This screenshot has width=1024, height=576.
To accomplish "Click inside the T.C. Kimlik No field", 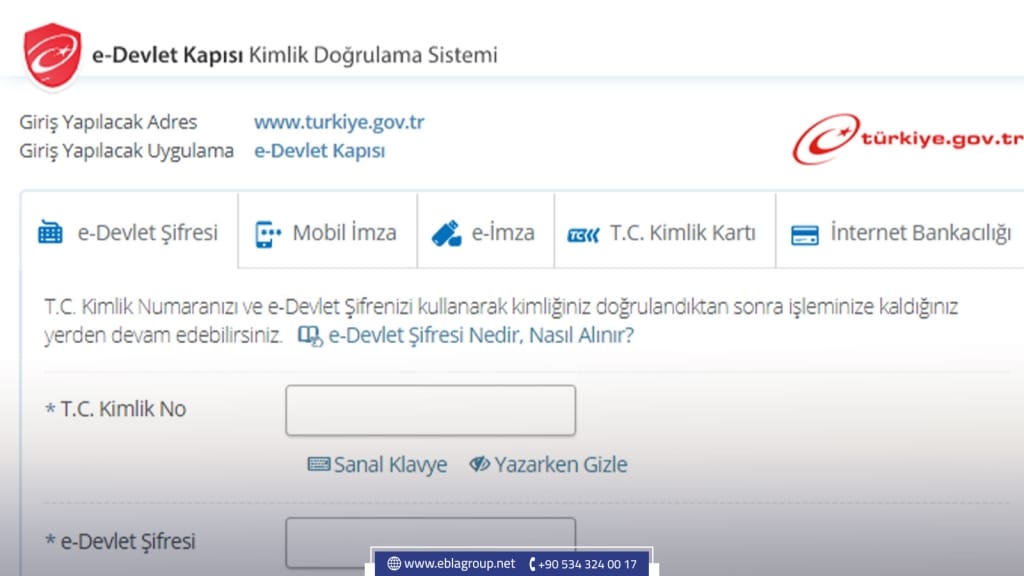I will [x=430, y=410].
